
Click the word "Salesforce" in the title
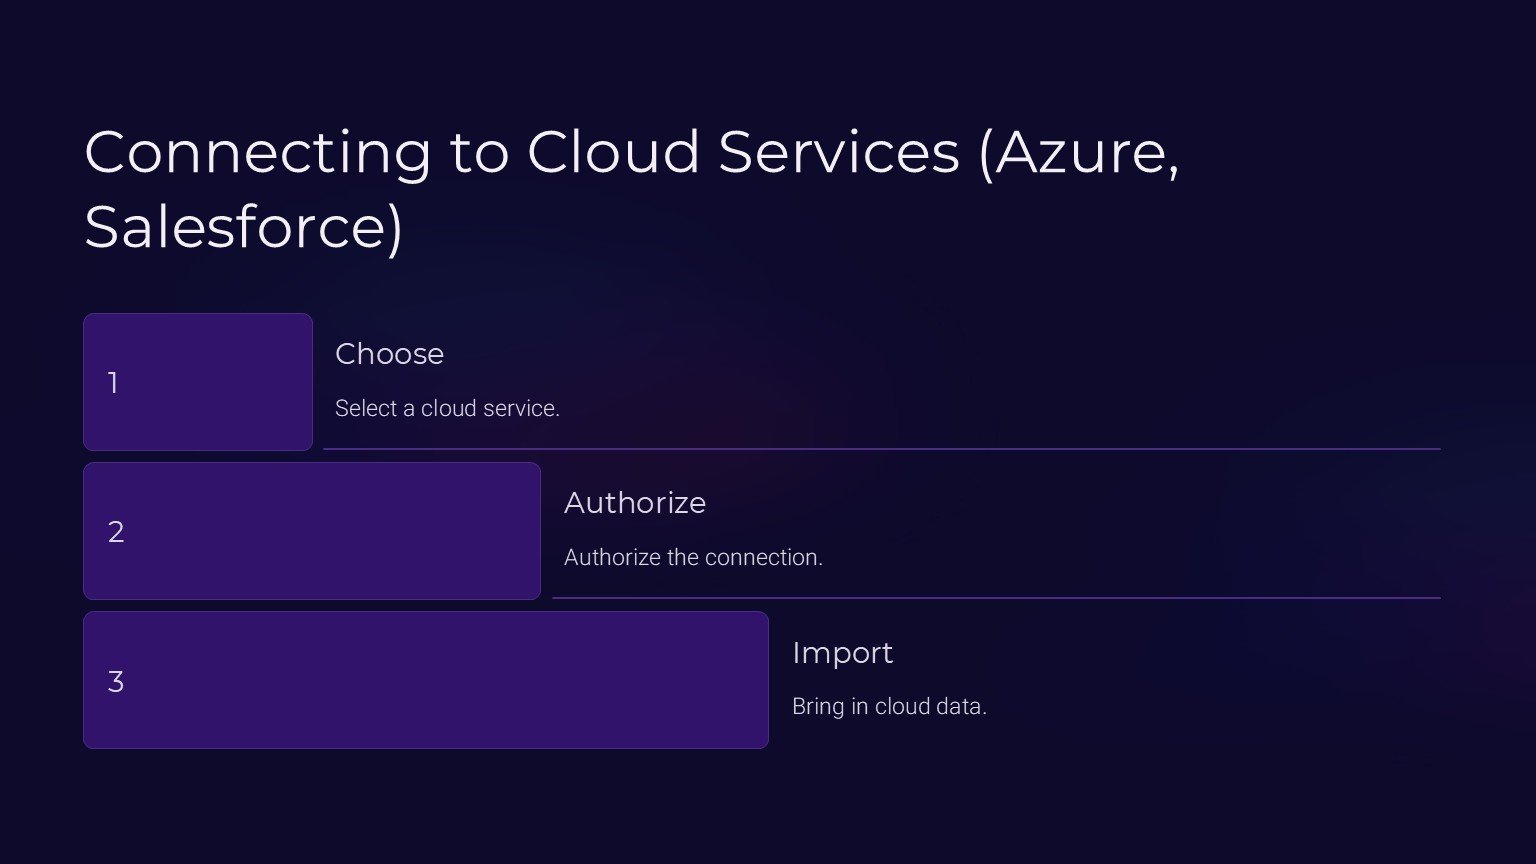pyautogui.click(x=235, y=227)
